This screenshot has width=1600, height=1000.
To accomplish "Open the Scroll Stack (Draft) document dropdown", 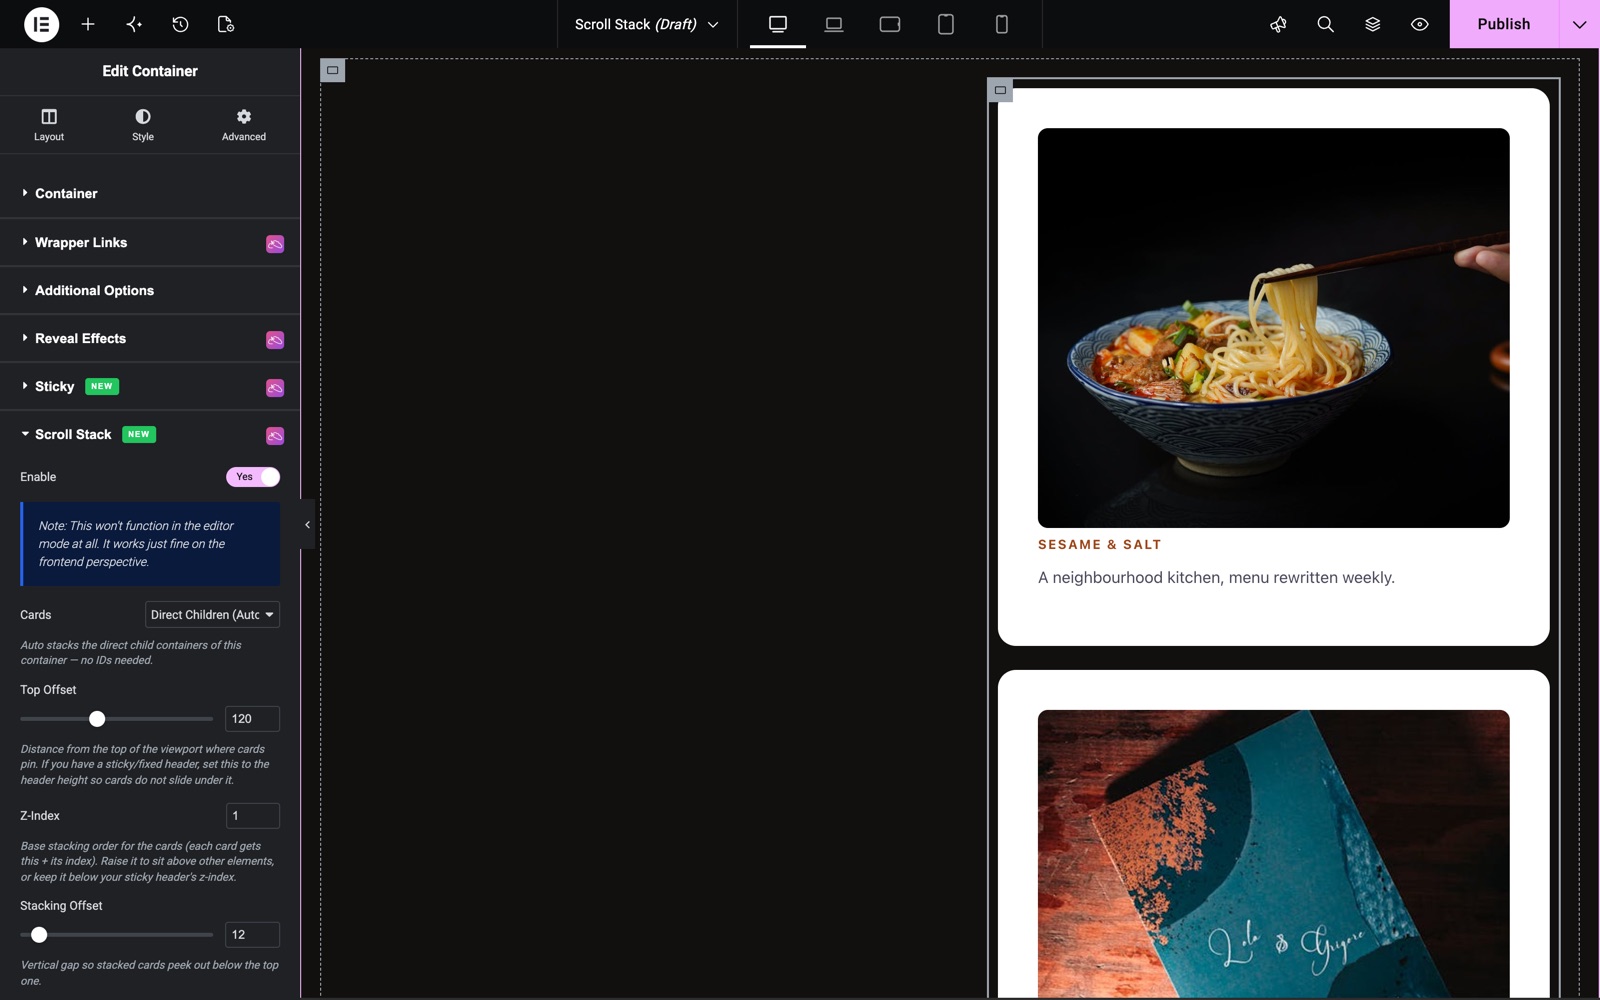I will [646, 24].
